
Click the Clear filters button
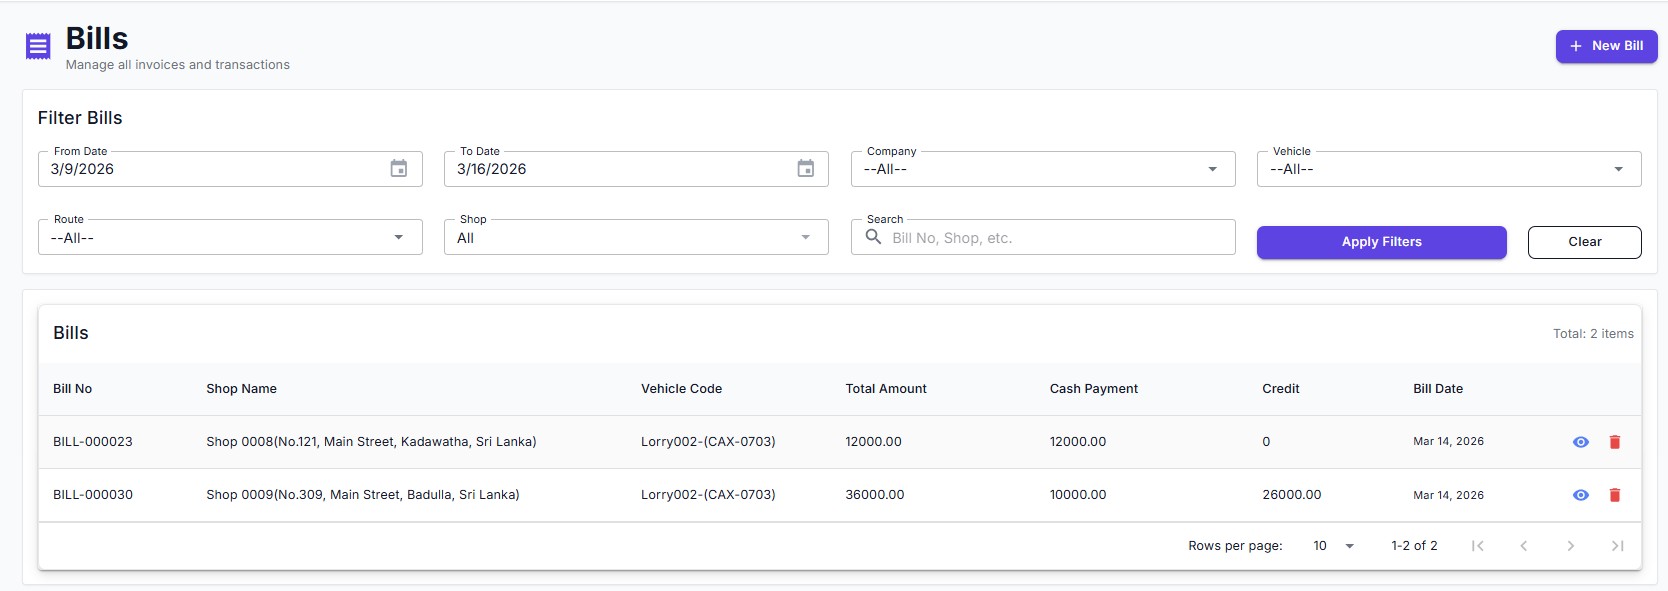pyautogui.click(x=1584, y=242)
